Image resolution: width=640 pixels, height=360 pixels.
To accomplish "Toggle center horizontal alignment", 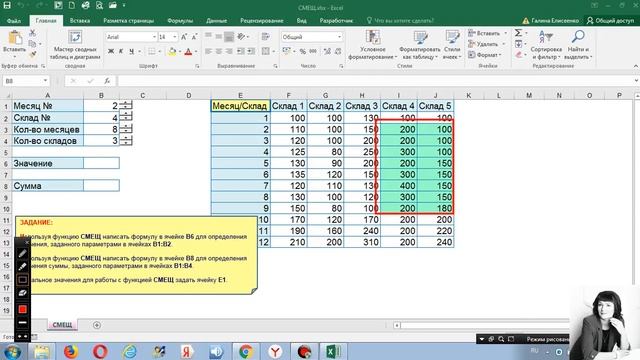I will 219,51.
